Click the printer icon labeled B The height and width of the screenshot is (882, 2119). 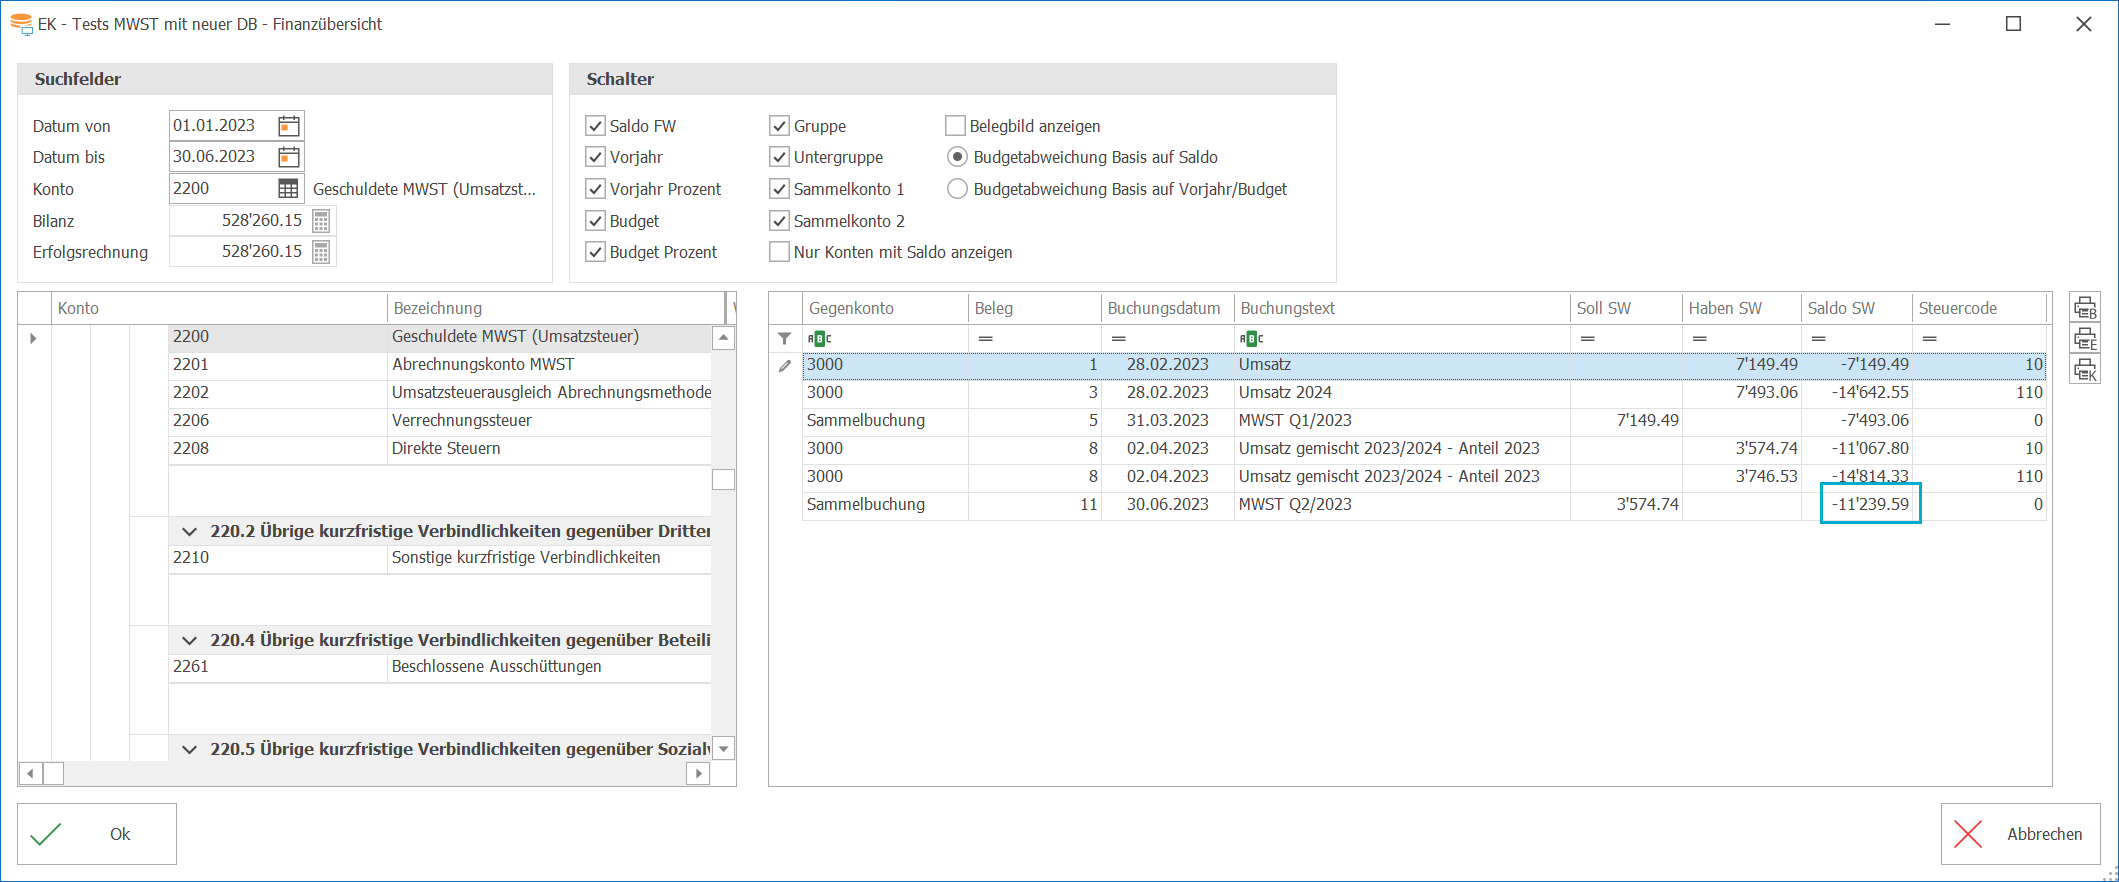tap(2085, 308)
